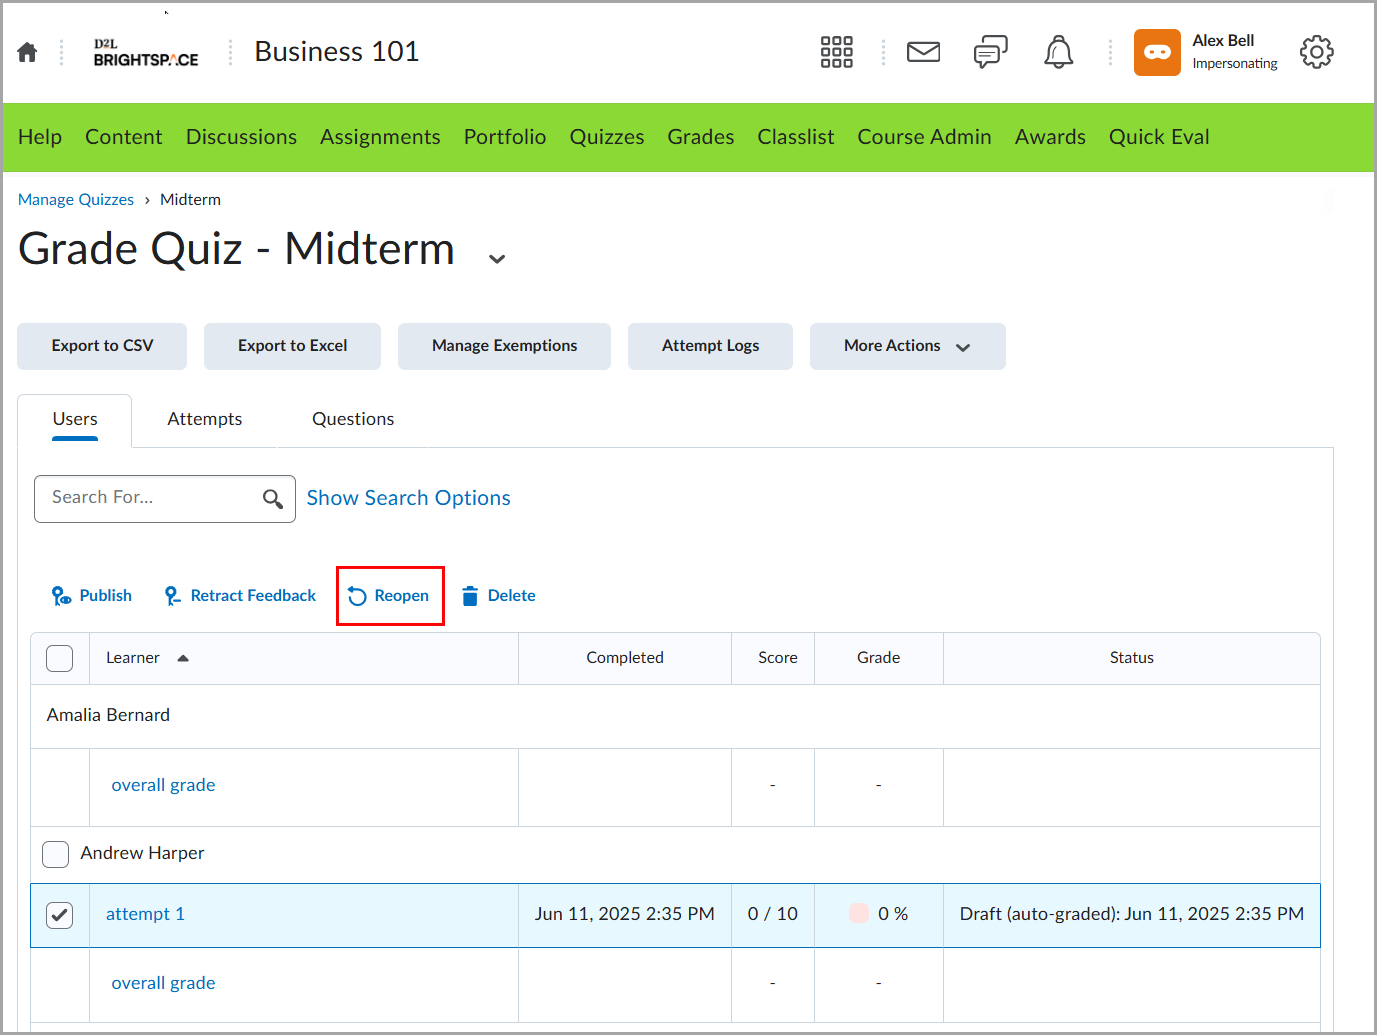Select the select-all checkbox in the table header
1377x1035 pixels.
point(59,658)
